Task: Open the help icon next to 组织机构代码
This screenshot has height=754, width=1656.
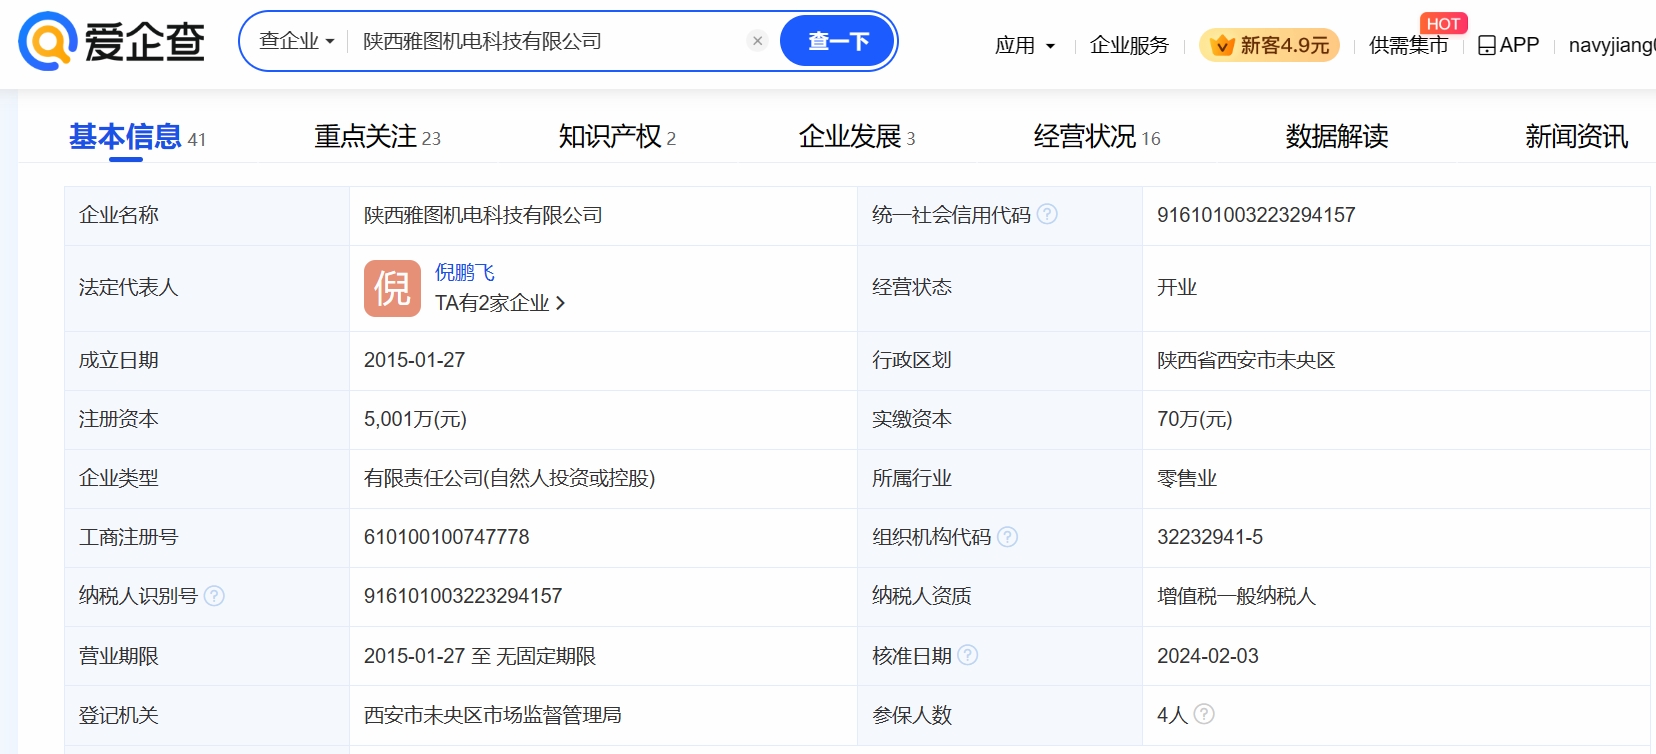Action: pyautogui.click(x=1008, y=537)
